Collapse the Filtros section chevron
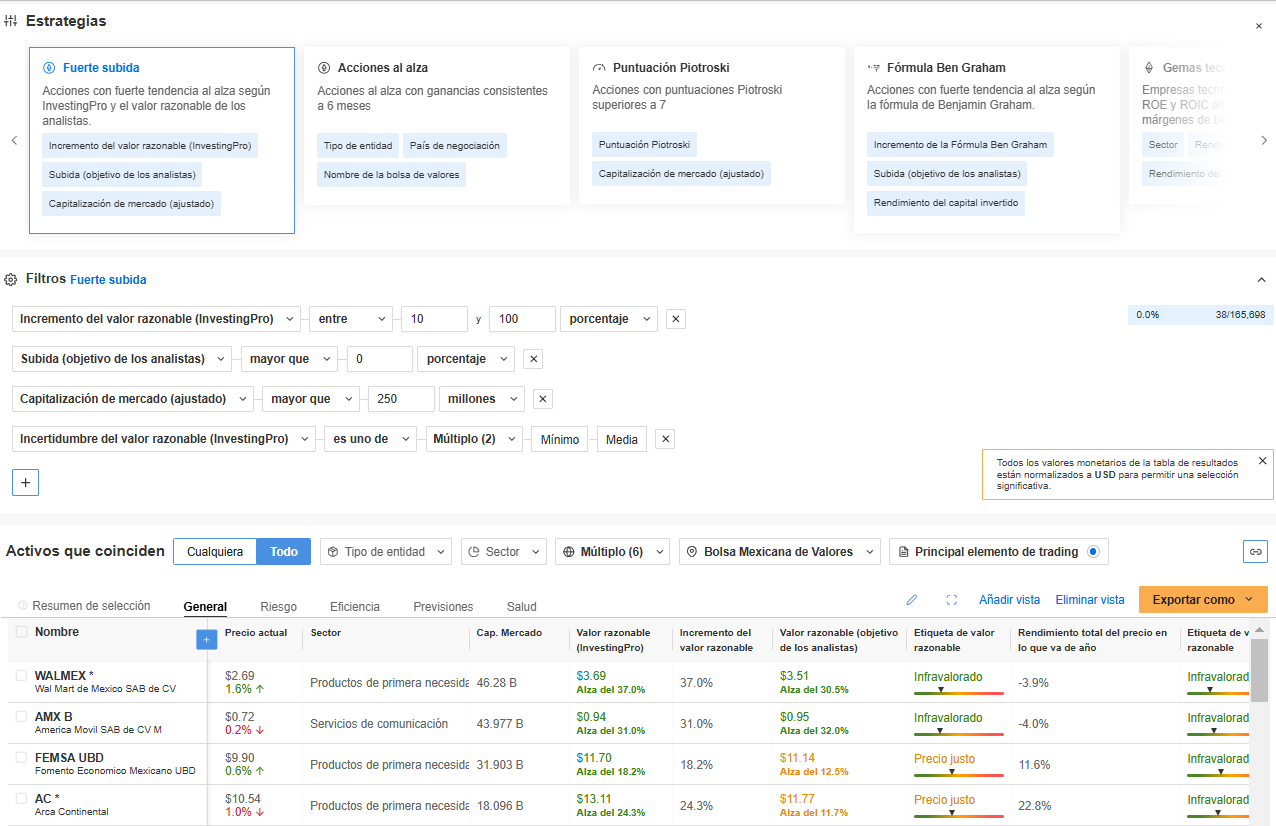This screenshot has width=1276, height=826. 1260,280
